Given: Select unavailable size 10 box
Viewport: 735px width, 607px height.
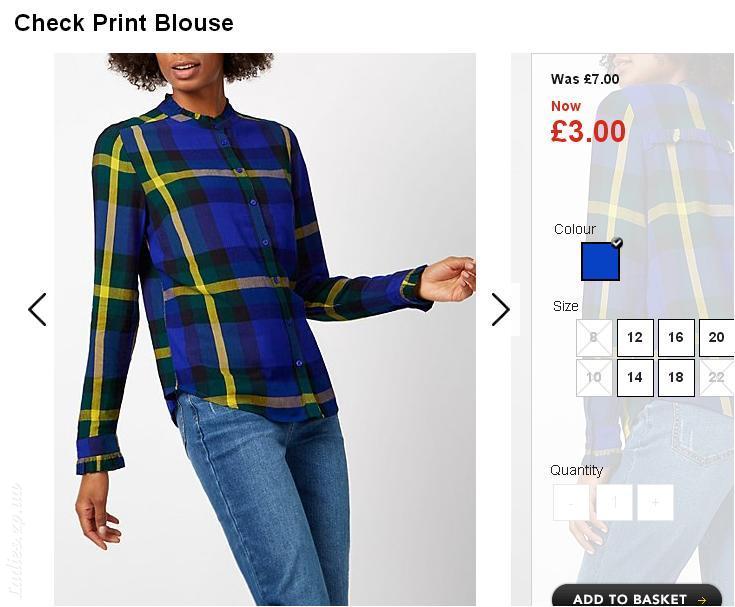Looking at the screenshot, I should pos(594,378).
